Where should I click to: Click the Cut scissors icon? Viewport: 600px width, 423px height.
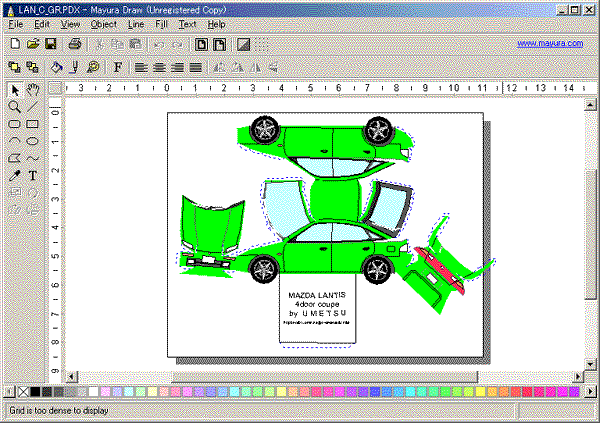99,44
